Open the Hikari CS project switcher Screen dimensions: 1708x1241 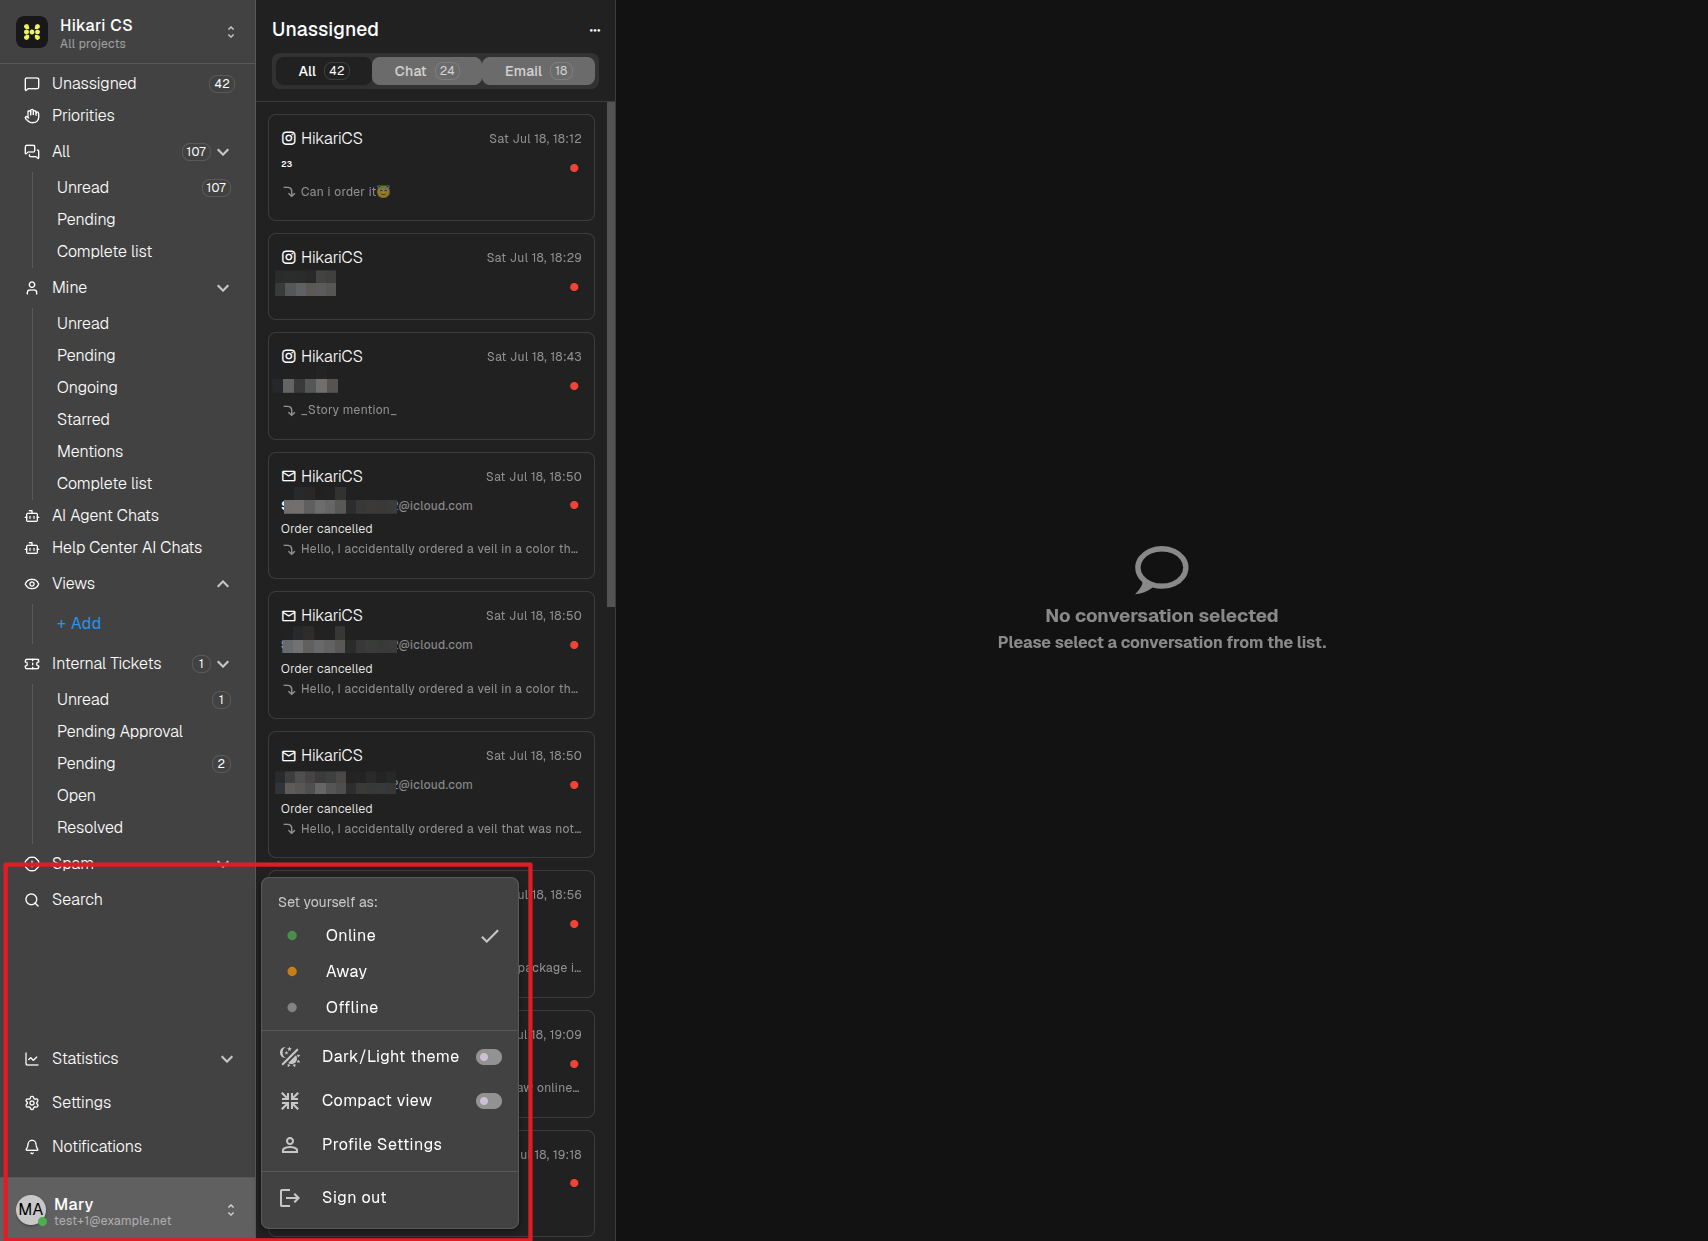(x=231, y=32)
